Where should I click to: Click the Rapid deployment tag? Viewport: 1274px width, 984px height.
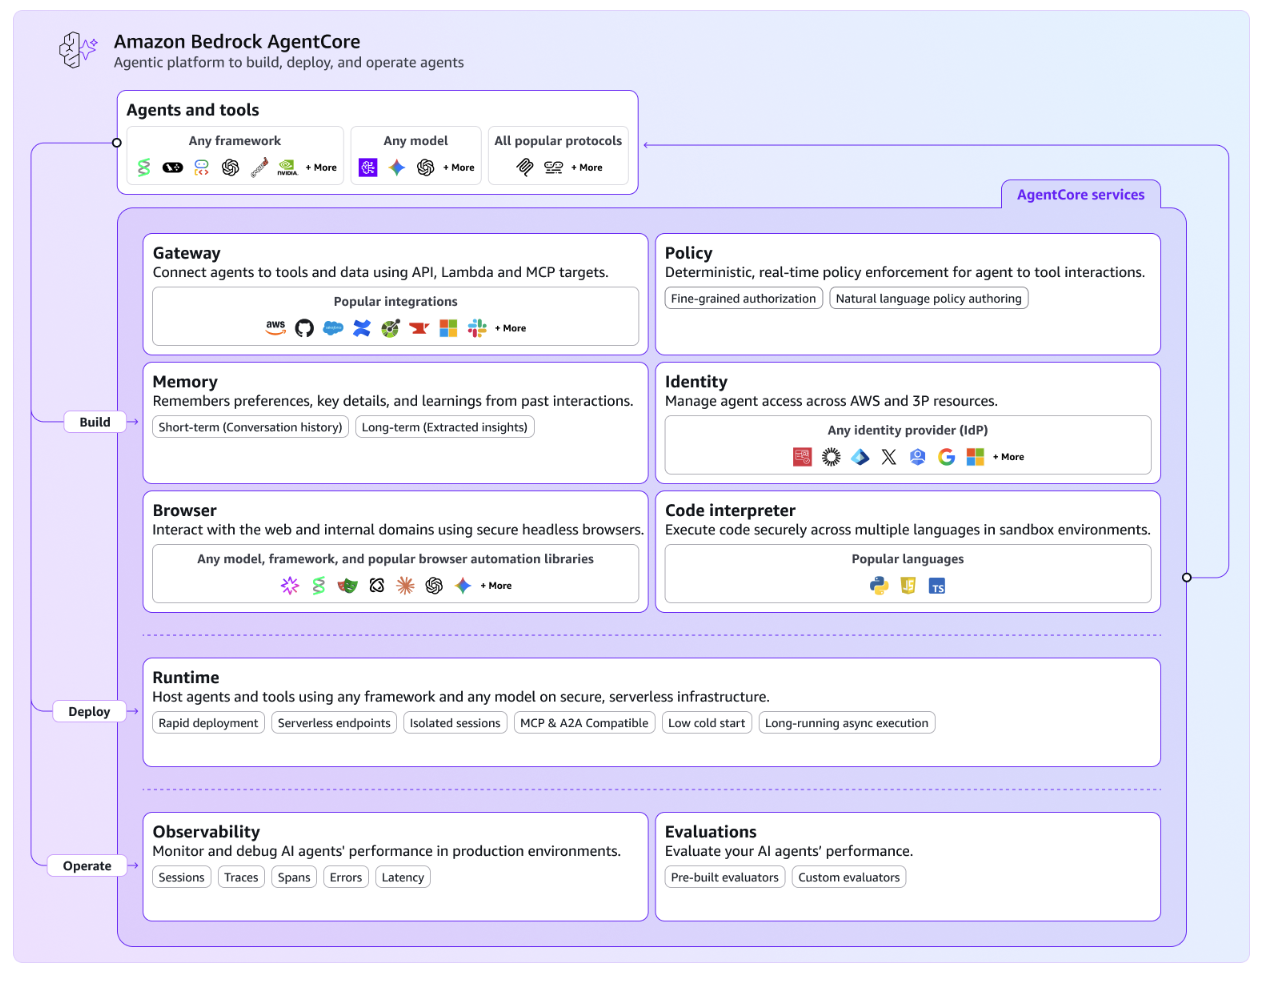click(x=208, y=724)
